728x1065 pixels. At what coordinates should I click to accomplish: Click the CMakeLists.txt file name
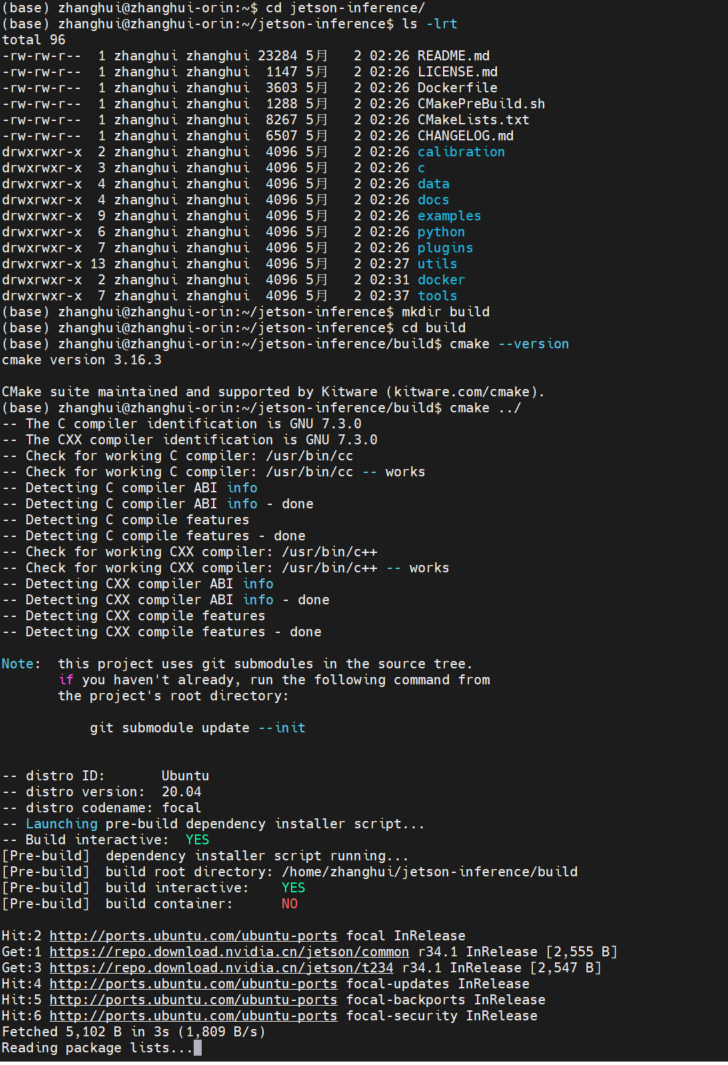pos(473,120)
